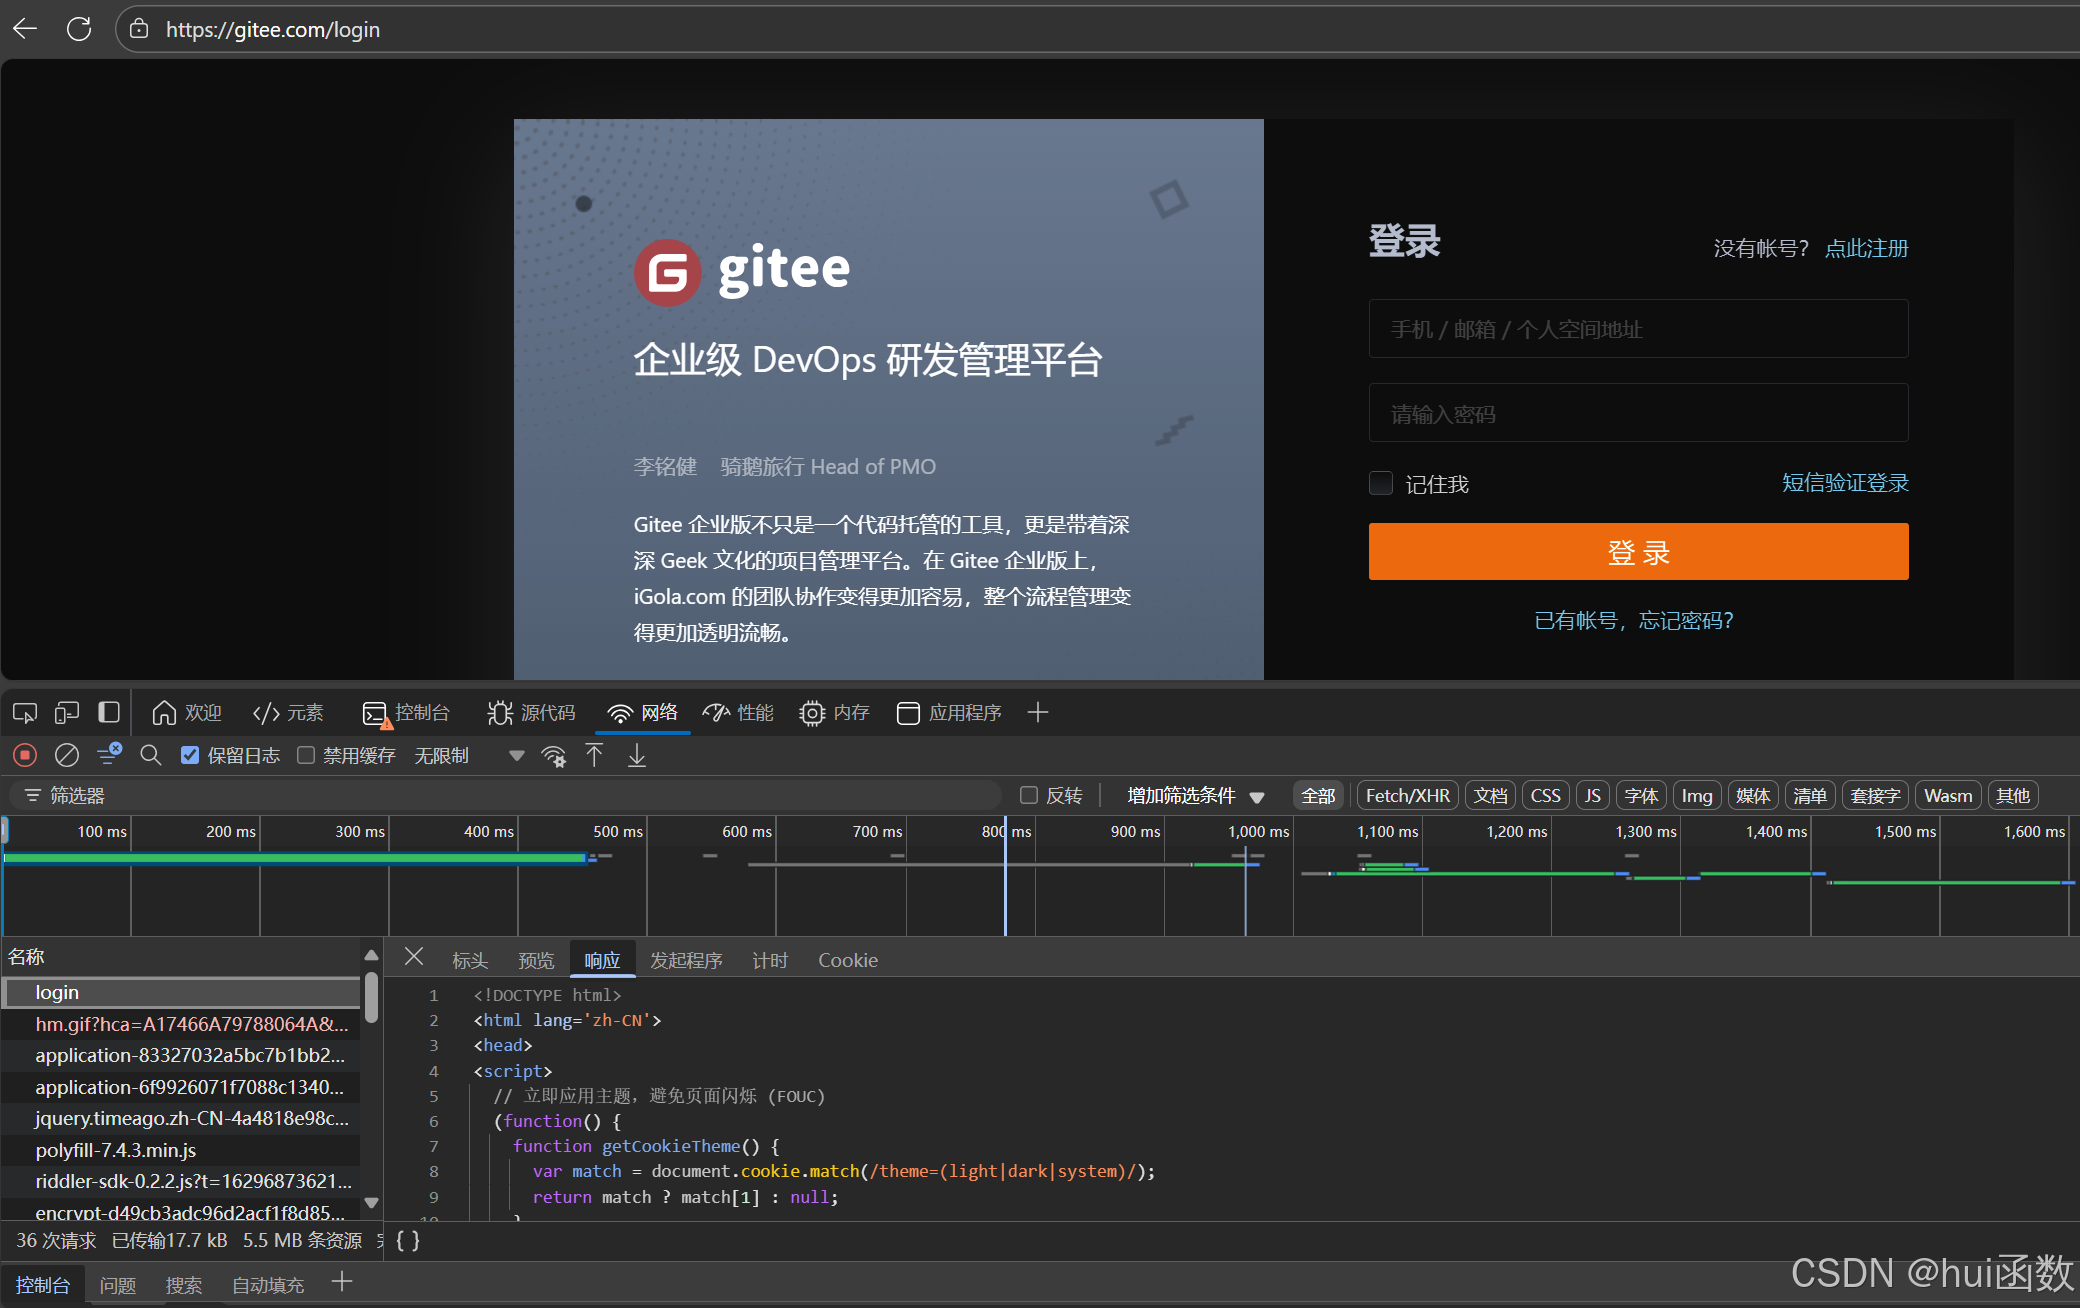The image size is (2080, 1308).
Task: Open the 计时 request tab
Action: click(x=770, y=960)
